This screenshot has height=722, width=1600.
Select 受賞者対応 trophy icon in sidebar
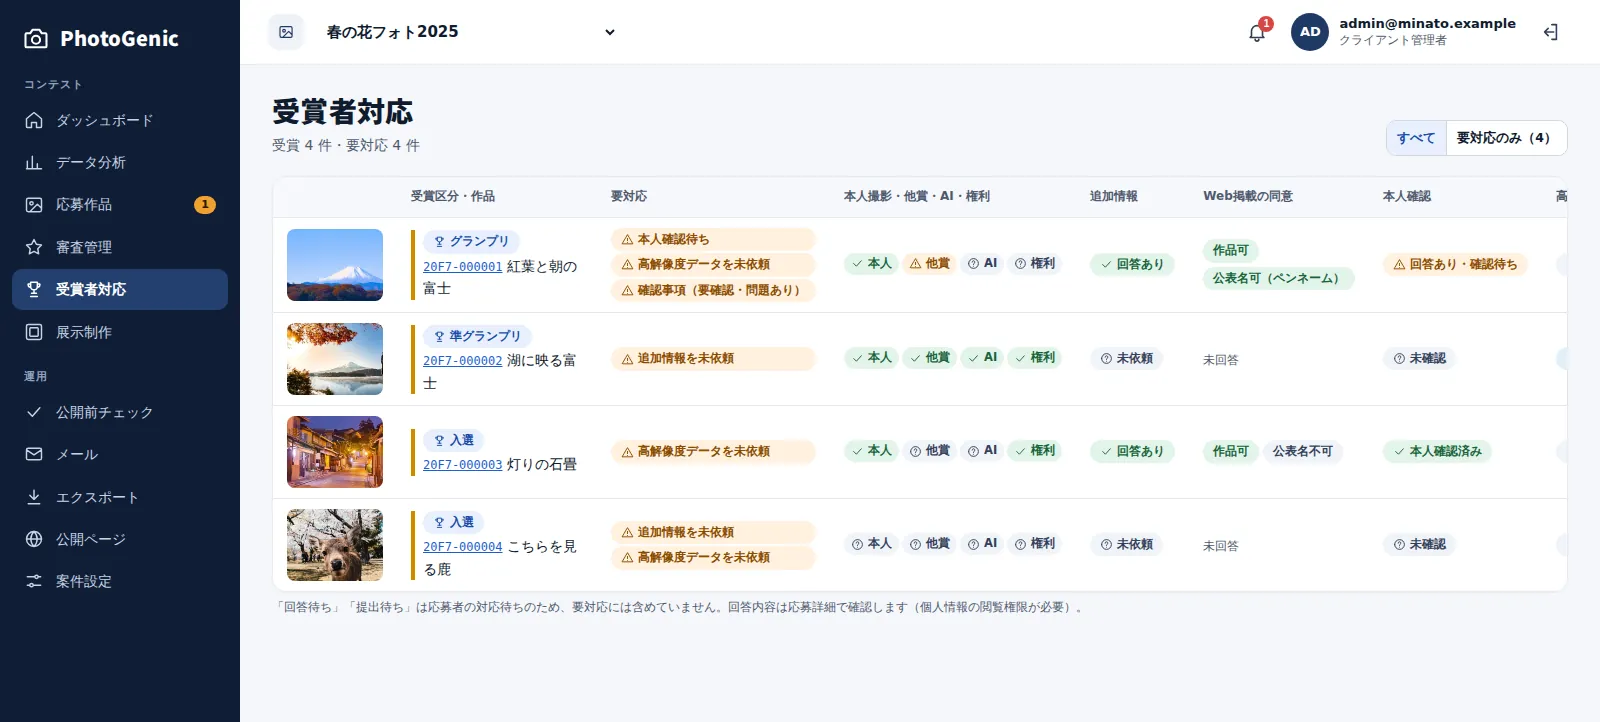(34, 289)
